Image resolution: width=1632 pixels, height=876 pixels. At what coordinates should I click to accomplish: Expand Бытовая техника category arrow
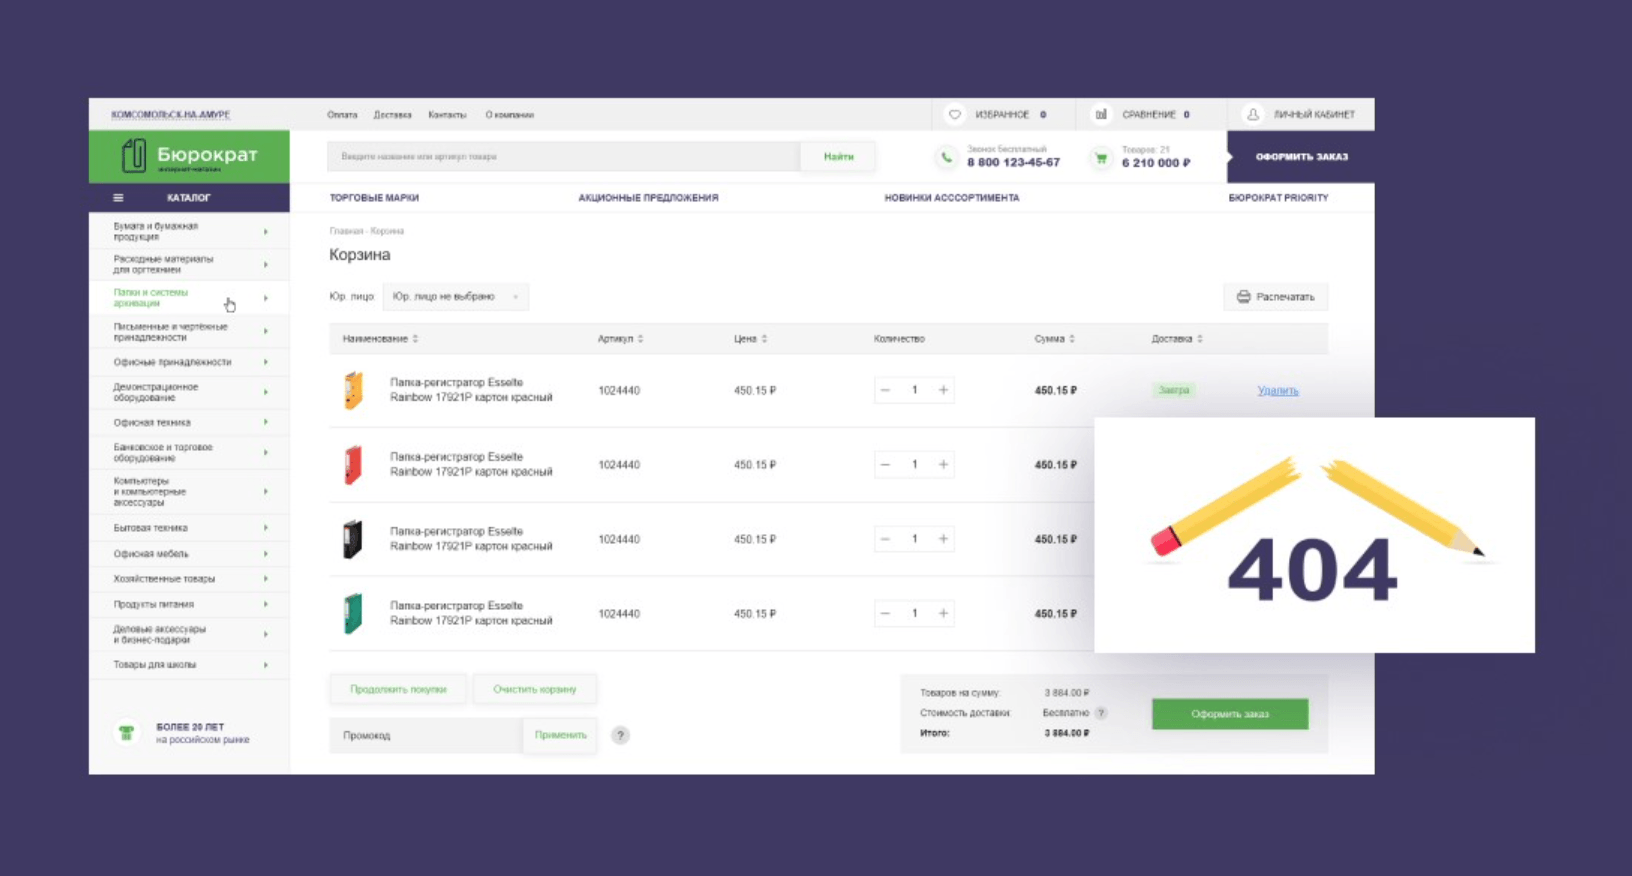[x=266, y=528]
